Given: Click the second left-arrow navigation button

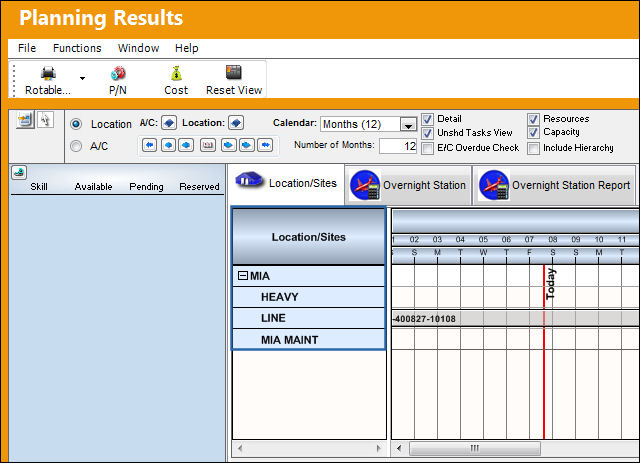Looking at the screenshot, I should click(168, 145).
